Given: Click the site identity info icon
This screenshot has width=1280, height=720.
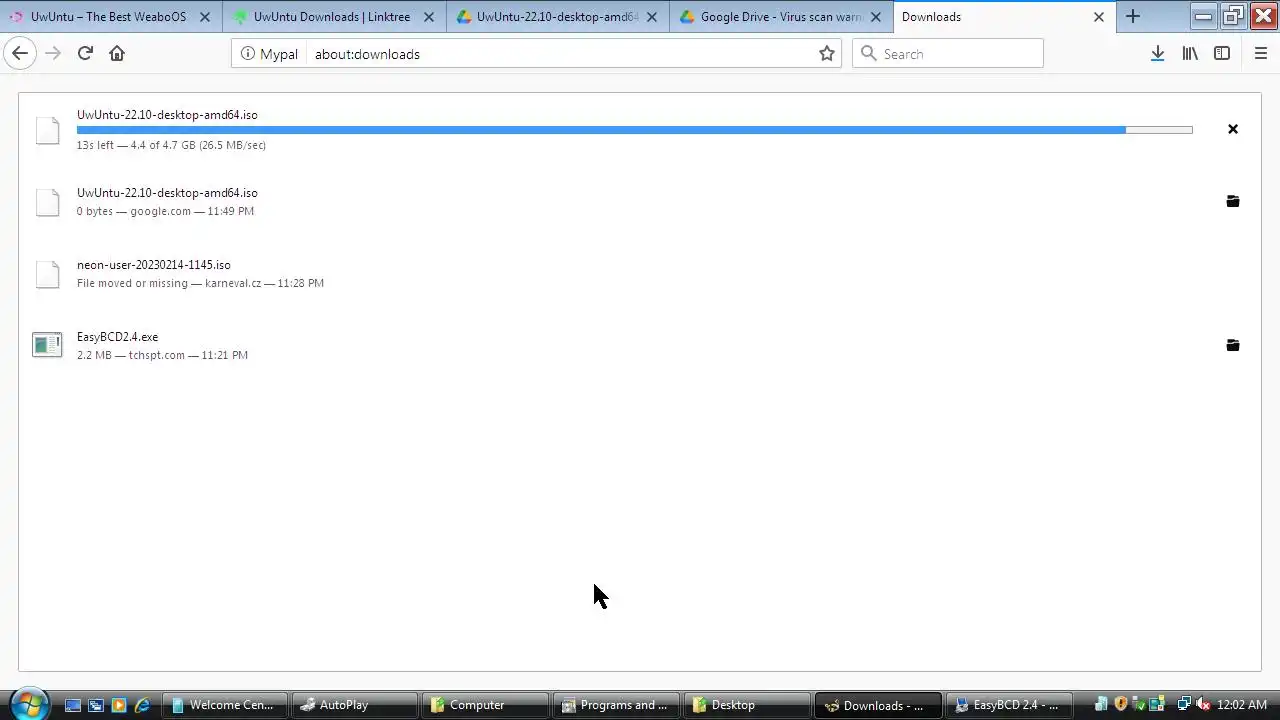Looking at the screenshot, I should [x=247, y=54].
